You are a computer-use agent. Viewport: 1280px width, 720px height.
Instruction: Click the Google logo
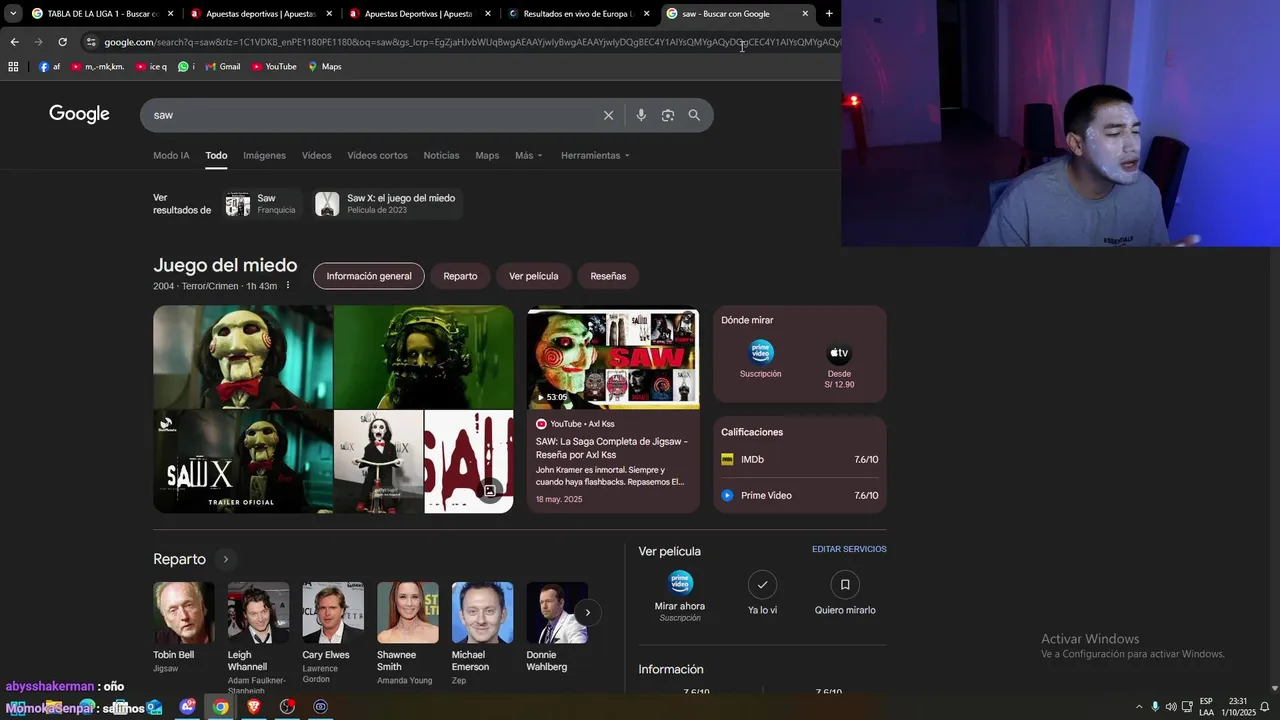coord(79,114)
